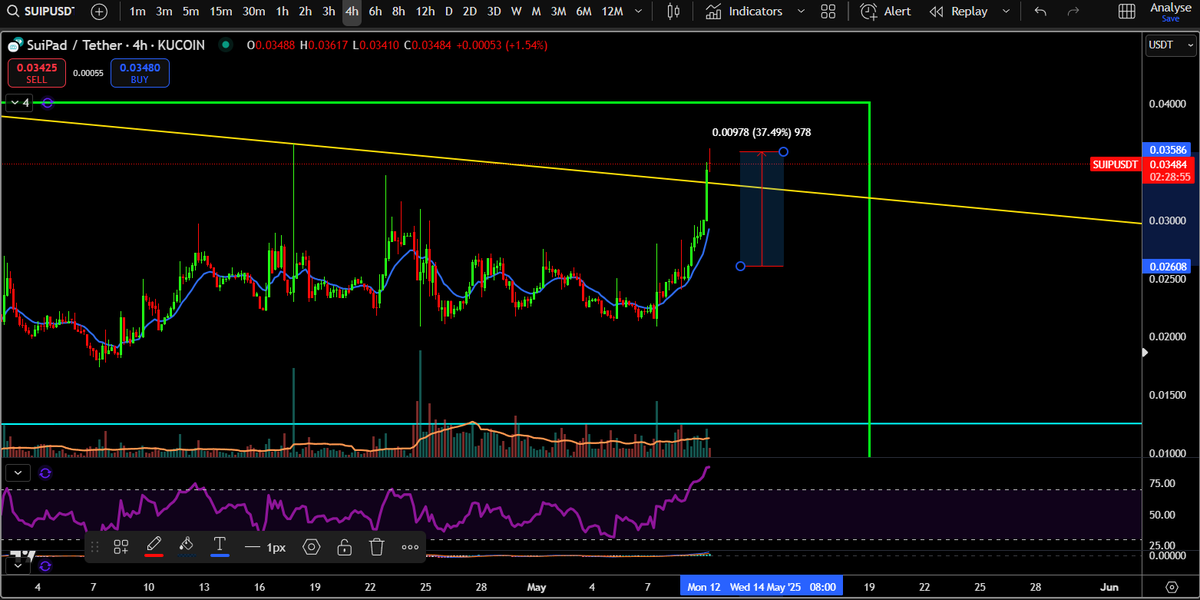Open the background fill bucket color

(186, 547)
